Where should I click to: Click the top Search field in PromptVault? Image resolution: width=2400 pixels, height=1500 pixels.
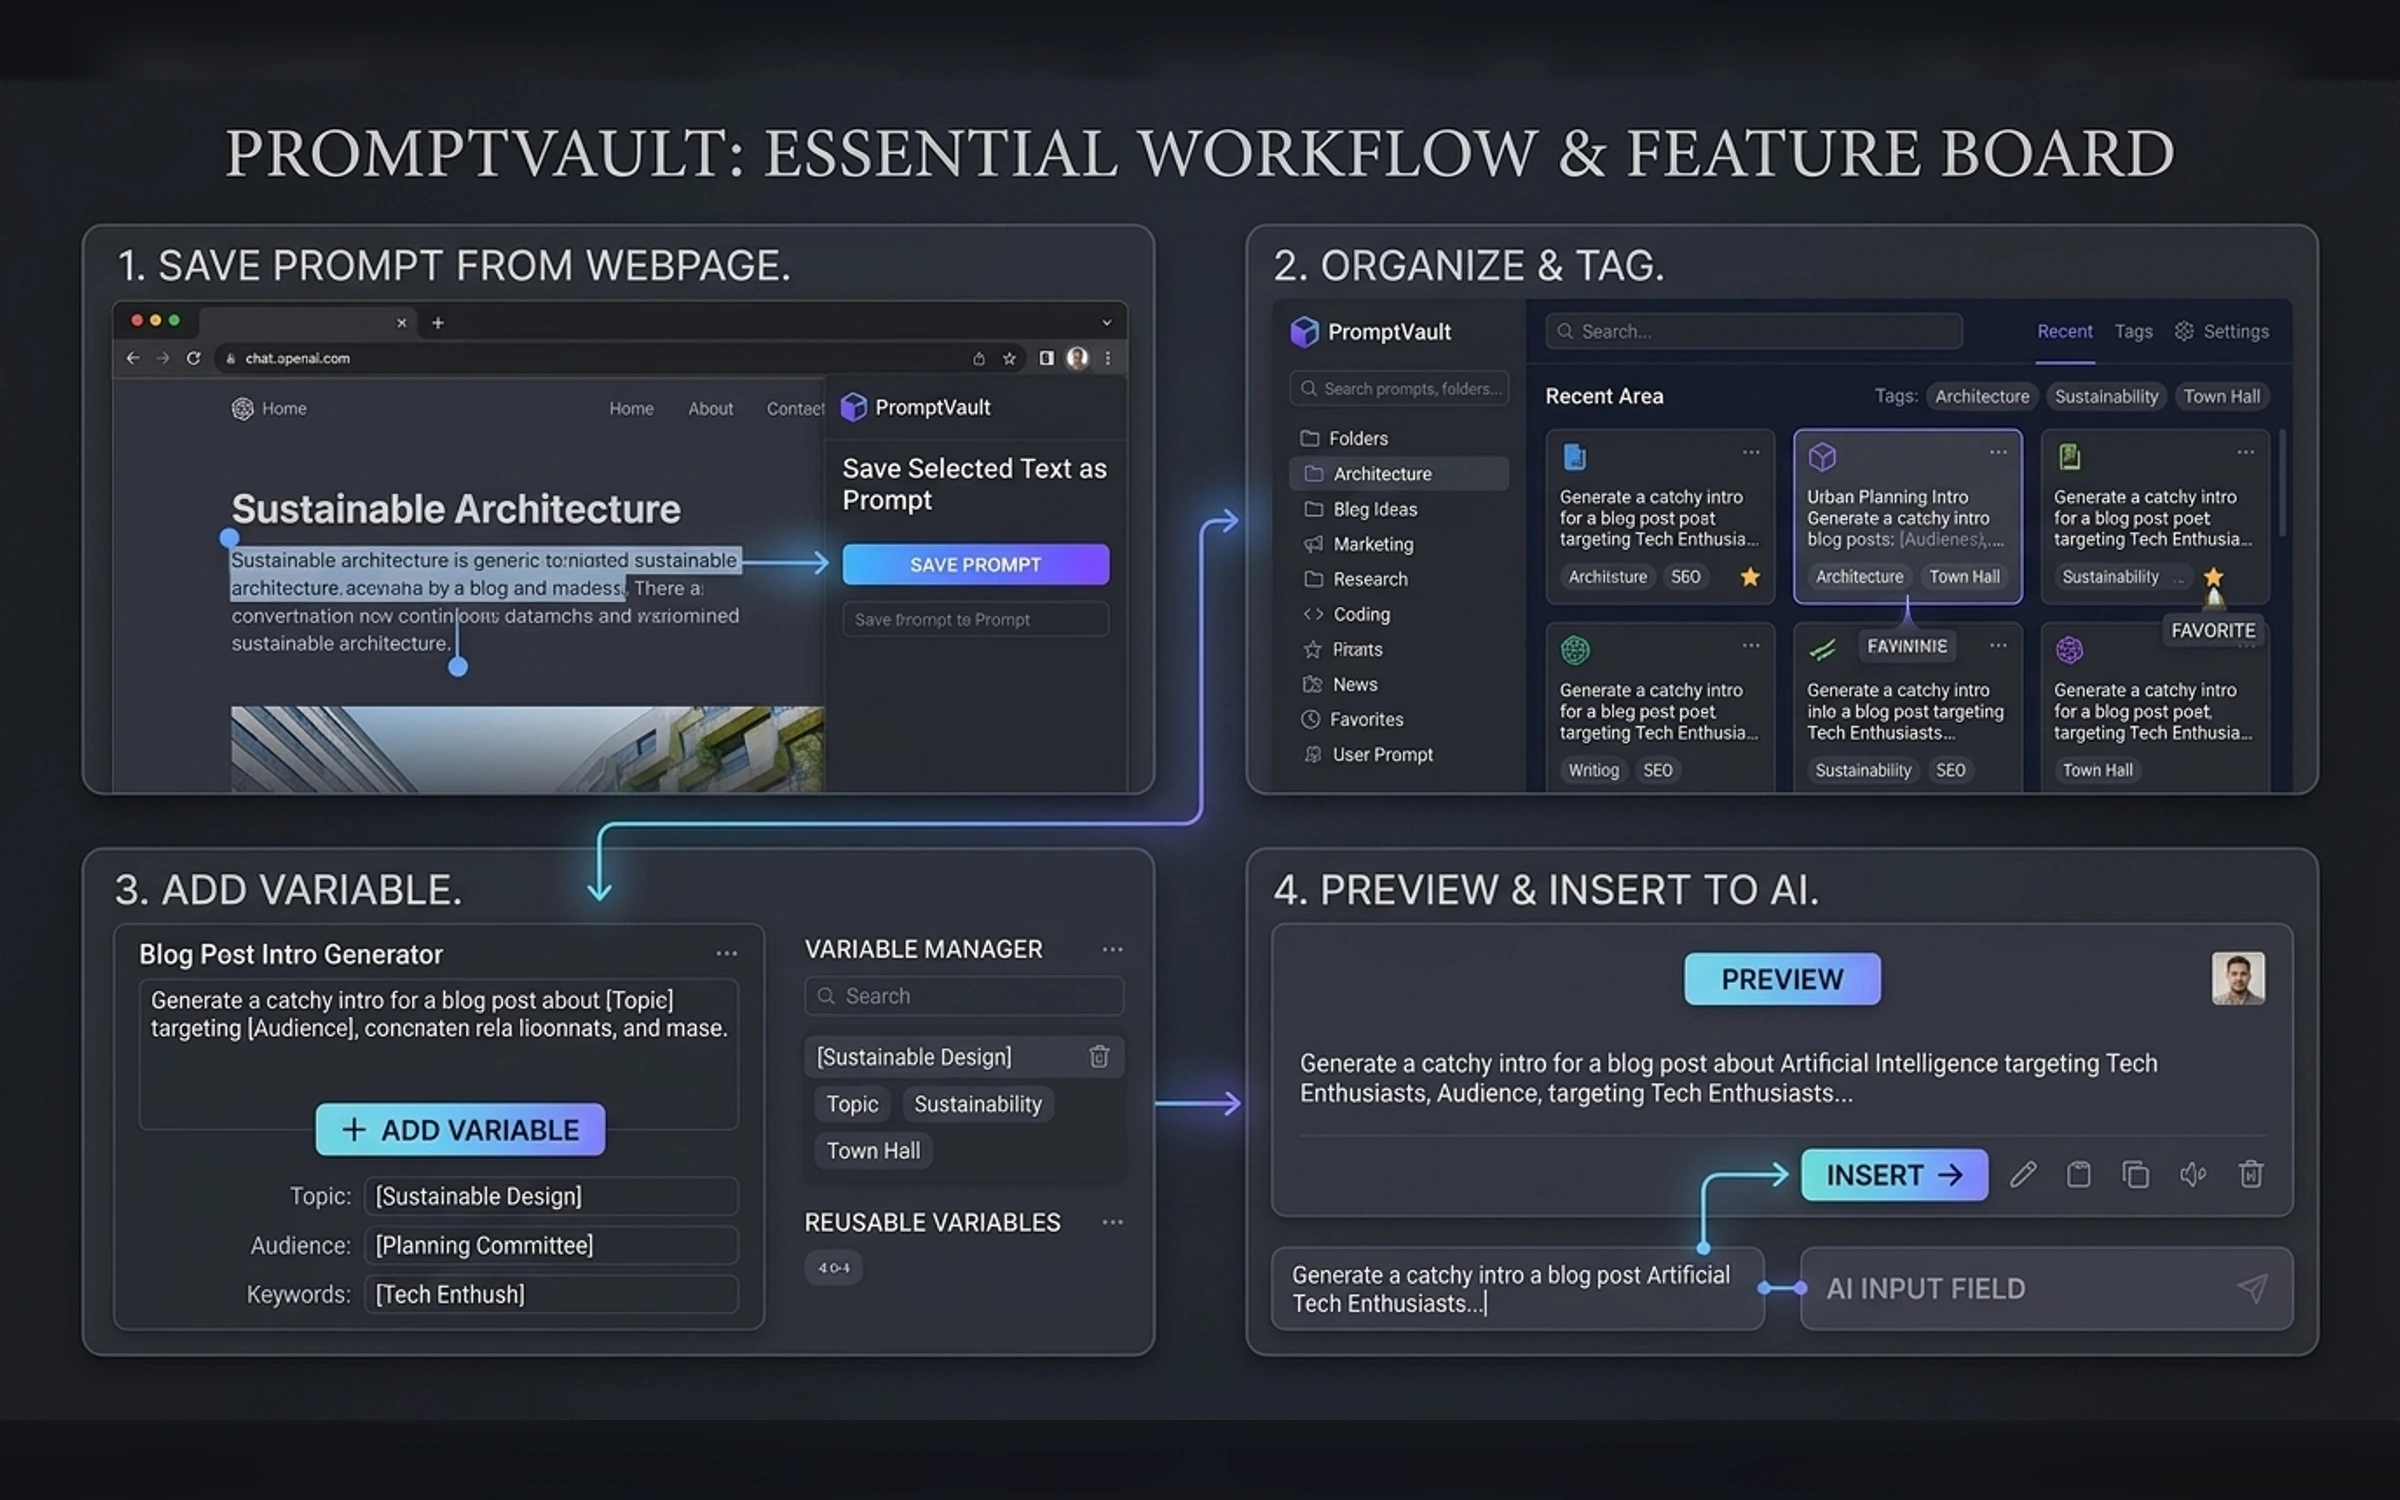tap(1753, 331)
